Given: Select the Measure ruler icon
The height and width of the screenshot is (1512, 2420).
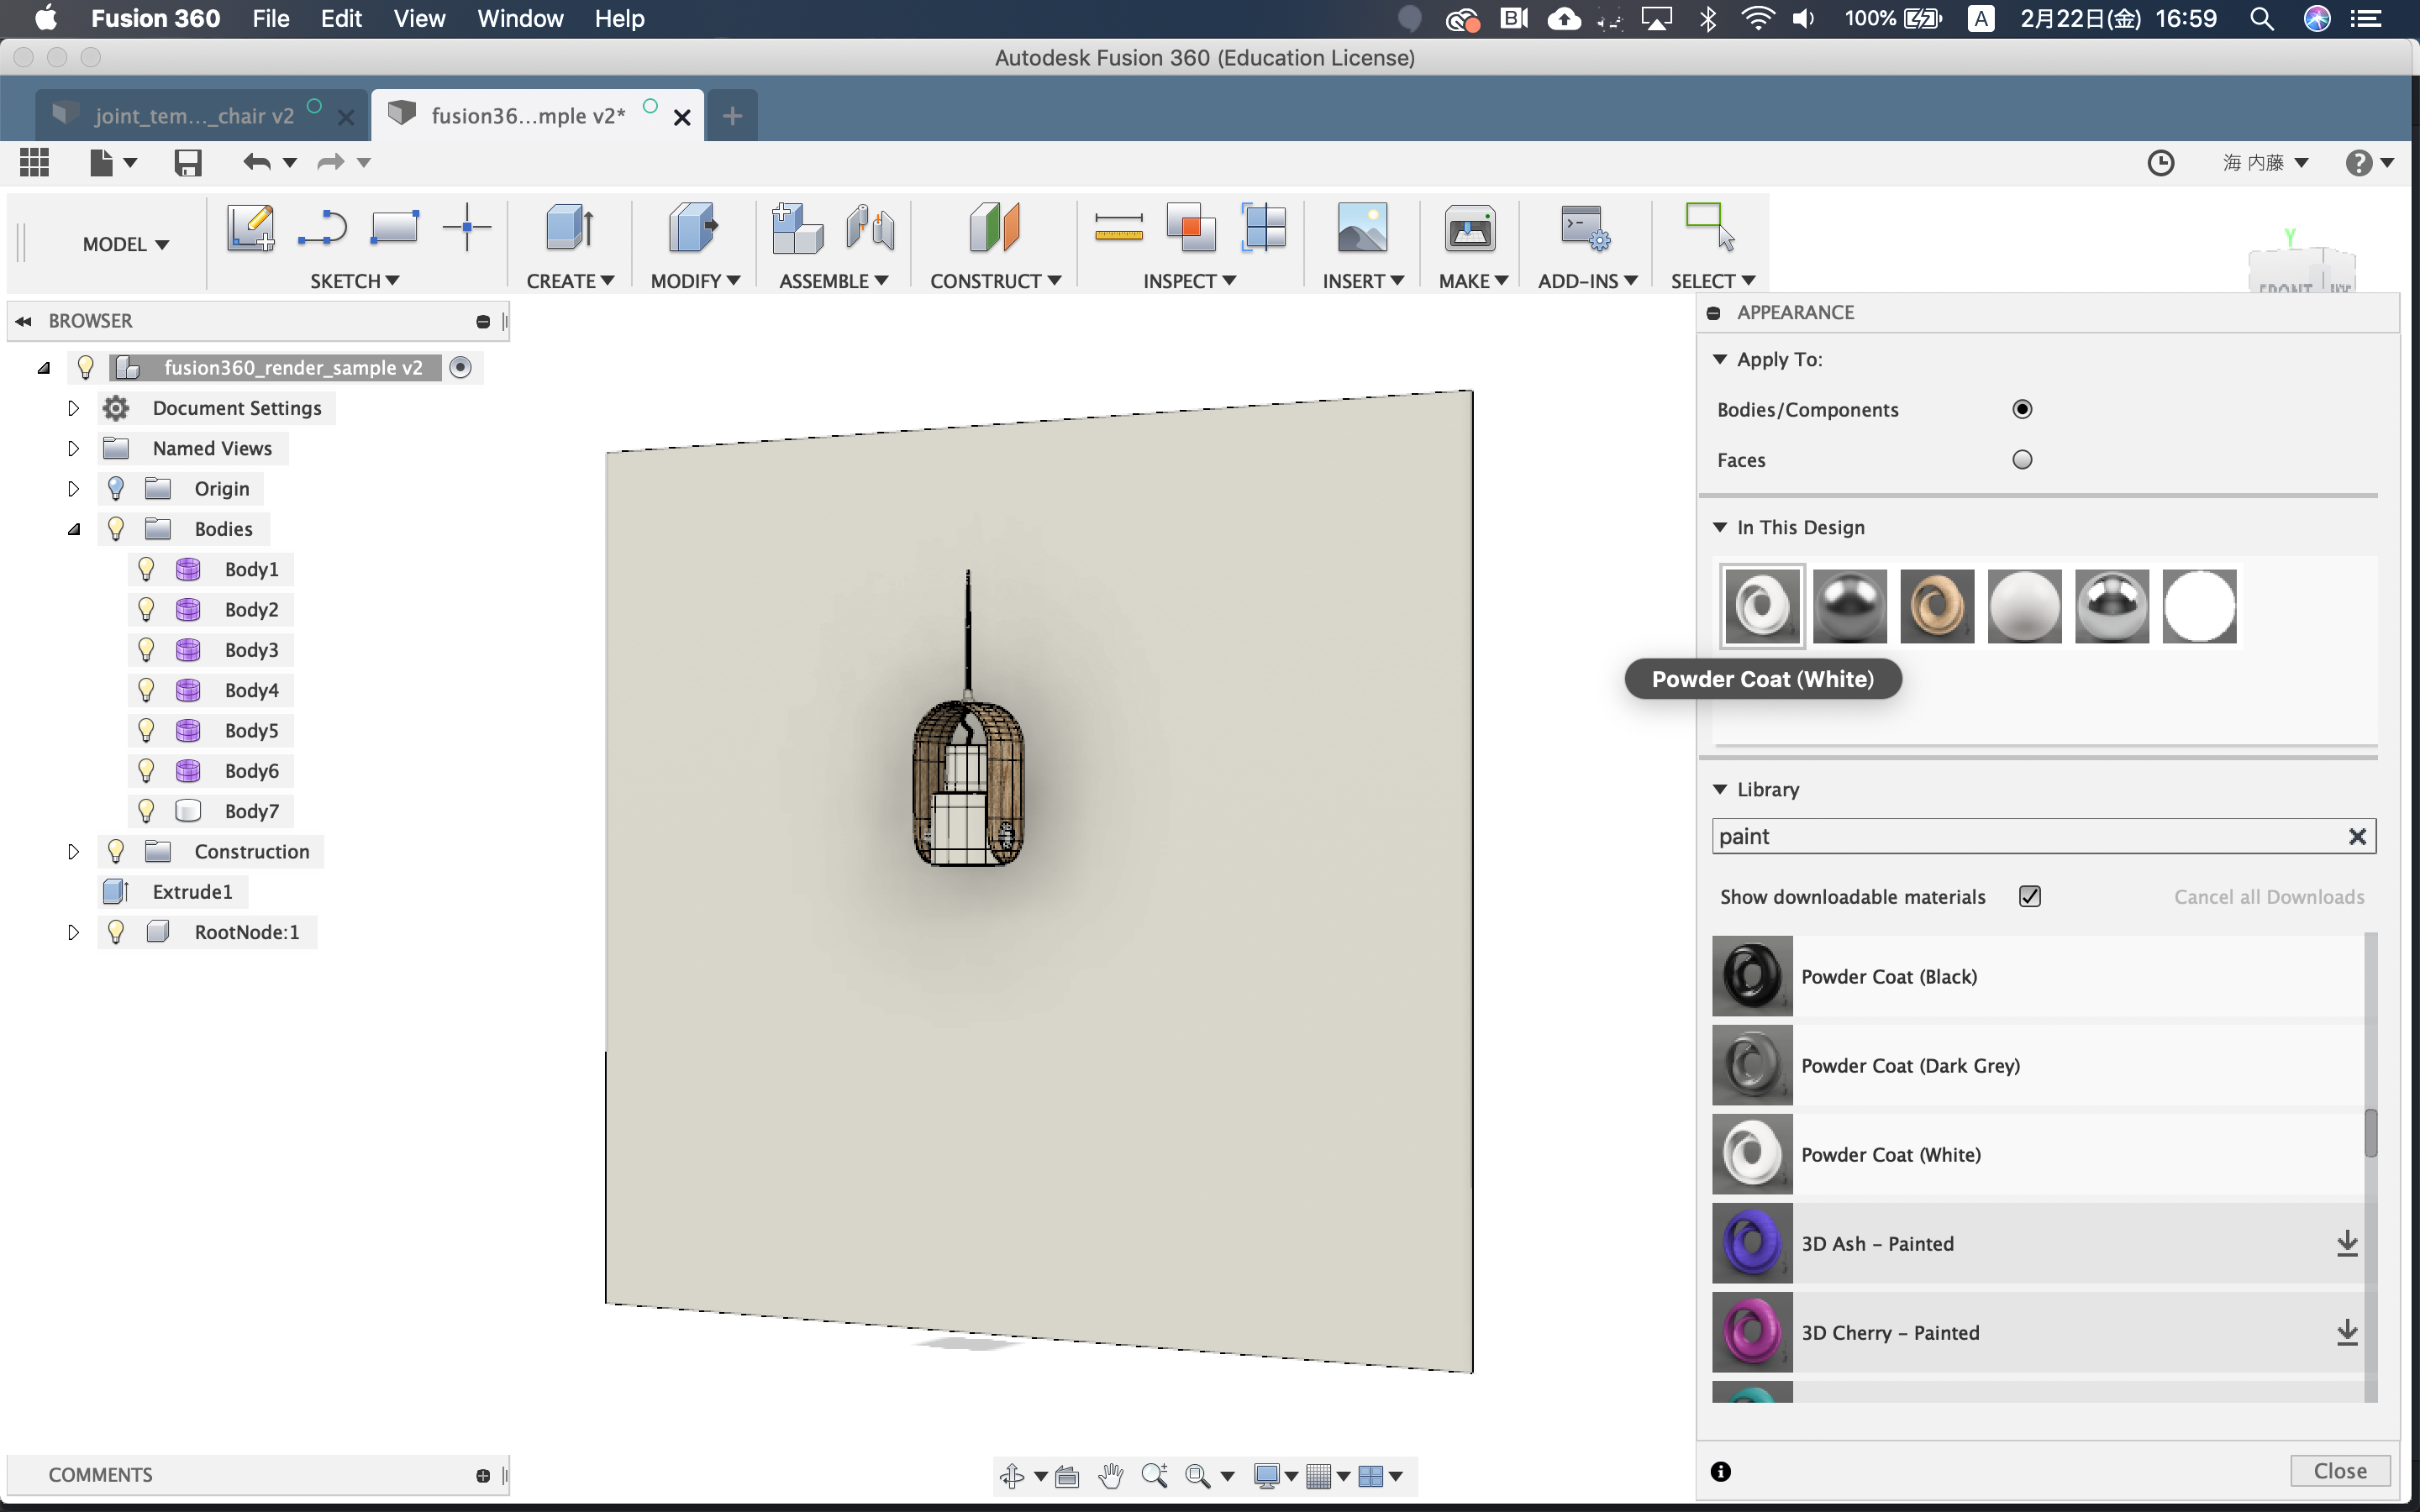Looking at the screenshot, I should [x=1118, y=228].
